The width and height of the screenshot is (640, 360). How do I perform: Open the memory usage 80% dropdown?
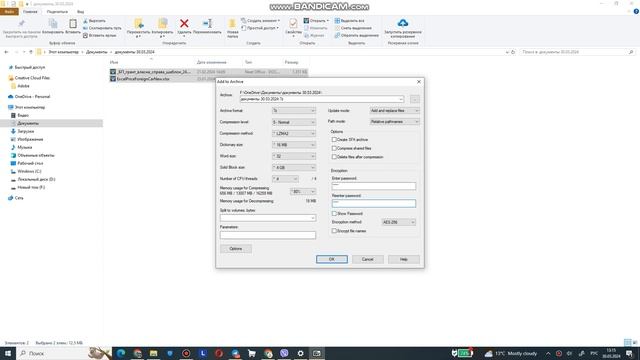click(x=303, y=191)
